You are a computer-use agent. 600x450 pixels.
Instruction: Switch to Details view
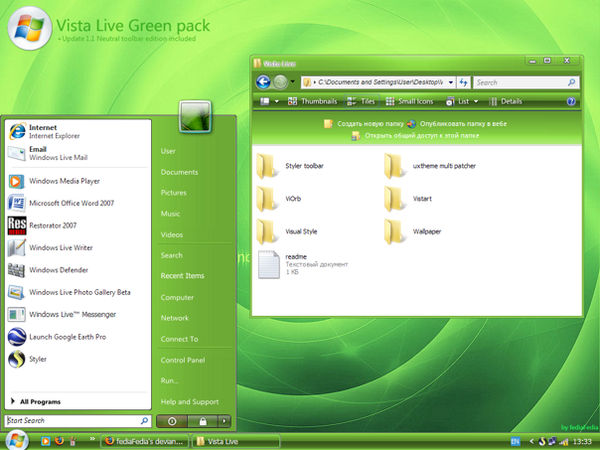506,101
